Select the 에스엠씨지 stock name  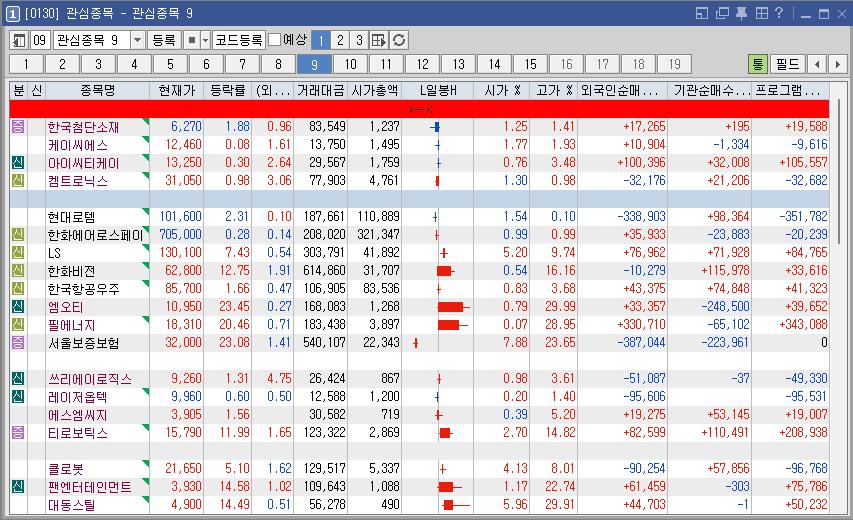pyautogui.click(x=78, y=414)
